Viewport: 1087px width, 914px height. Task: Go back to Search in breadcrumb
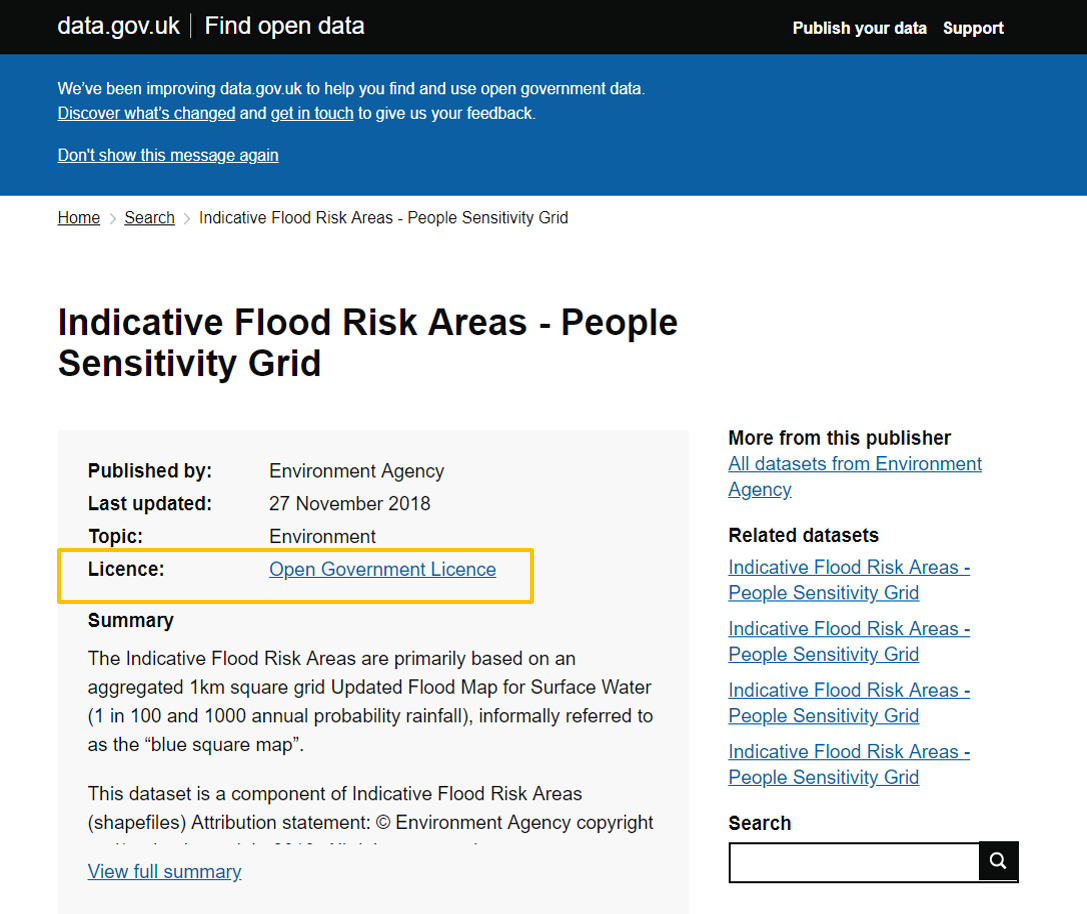[149, 218]
